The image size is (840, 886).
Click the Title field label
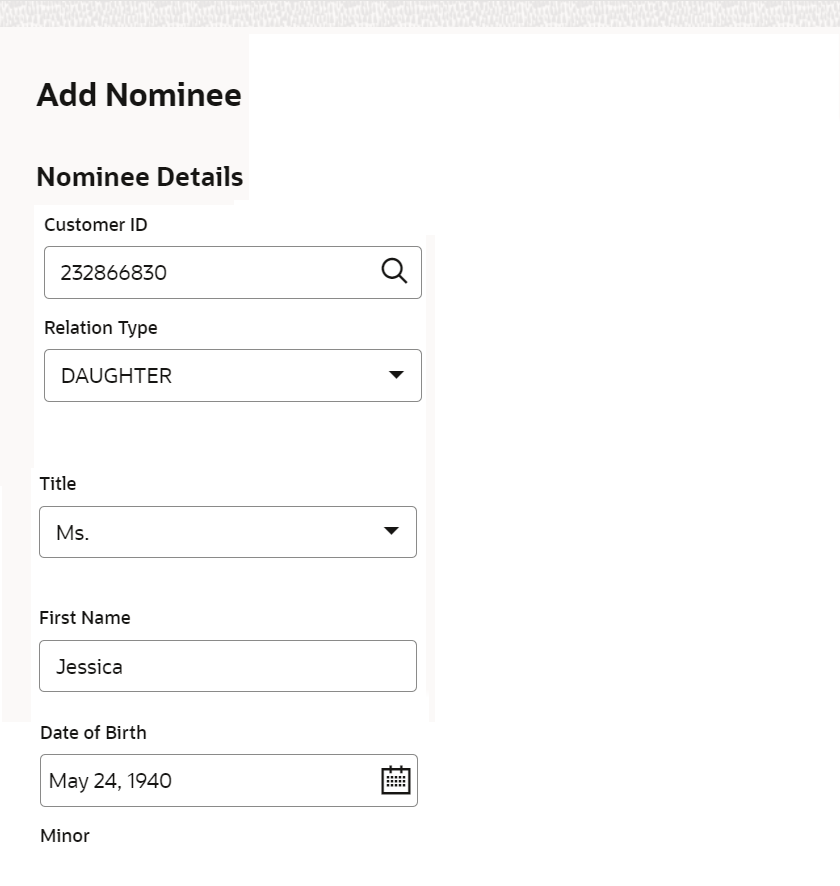(x=58, y=484)
